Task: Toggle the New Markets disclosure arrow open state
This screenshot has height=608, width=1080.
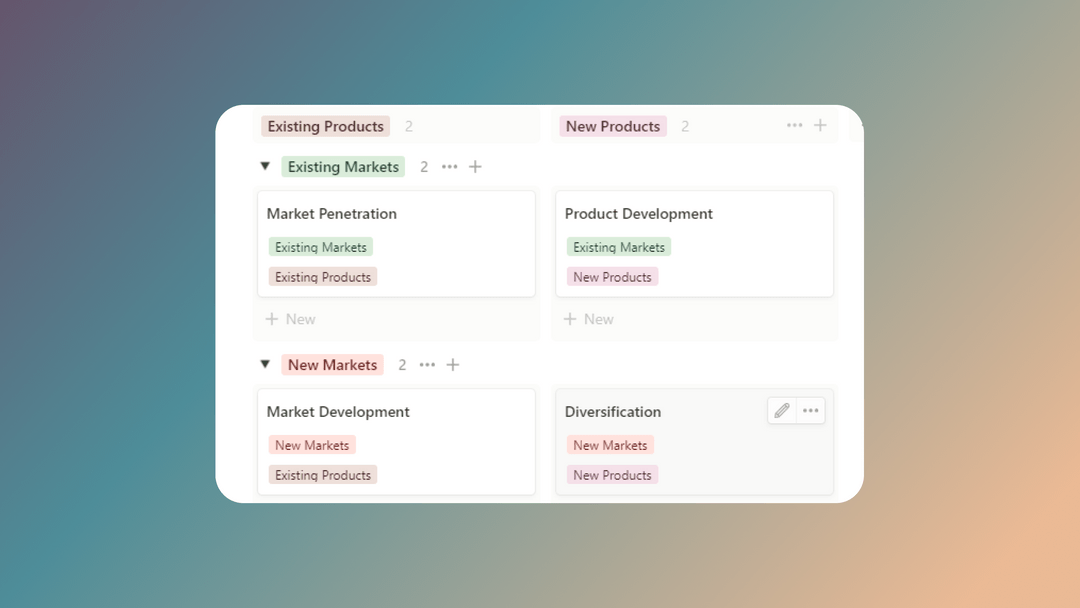Action: pos(264,364)
